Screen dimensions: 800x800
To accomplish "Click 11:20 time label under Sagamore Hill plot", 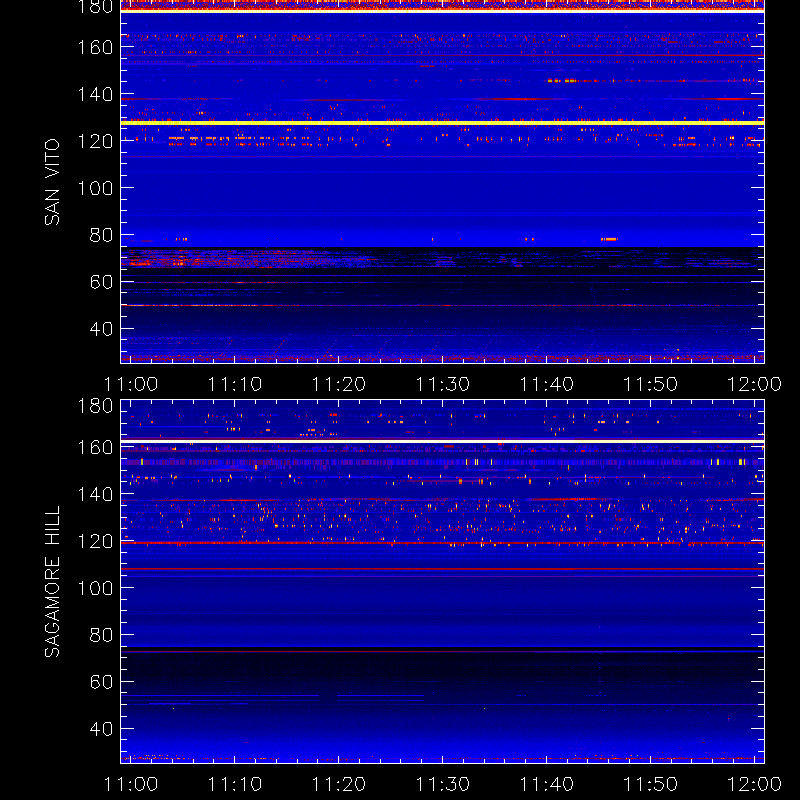I will [339, 784].
